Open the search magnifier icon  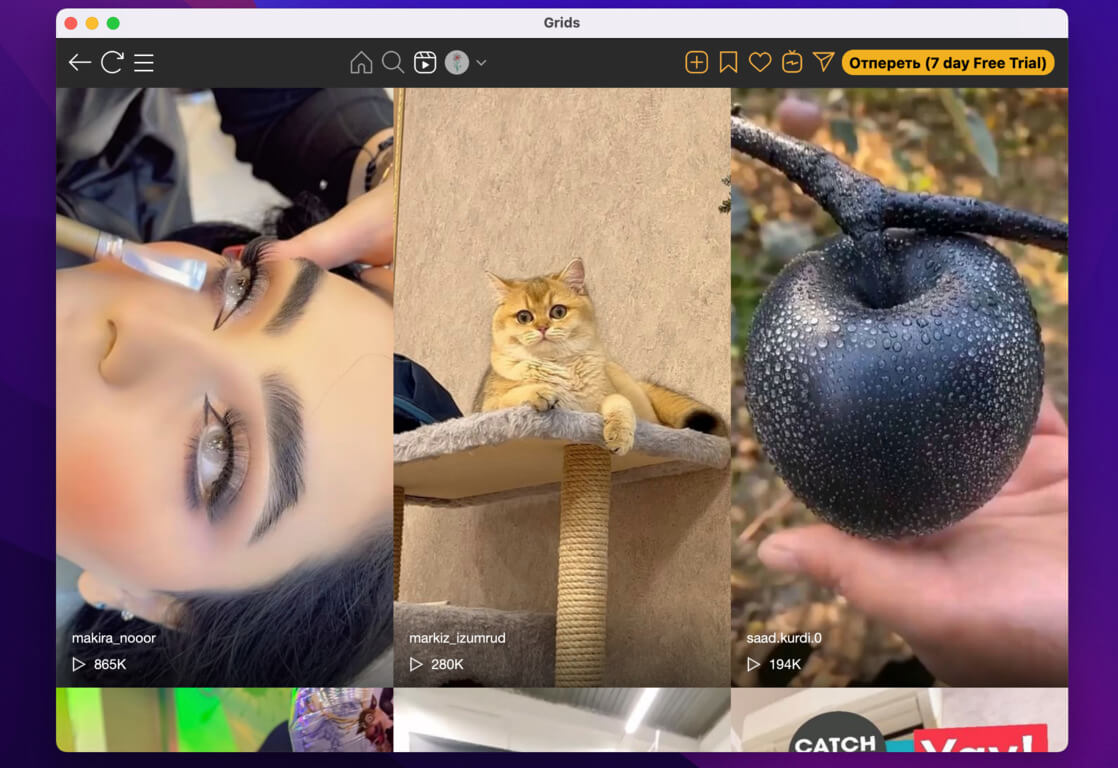click(393, 63)
